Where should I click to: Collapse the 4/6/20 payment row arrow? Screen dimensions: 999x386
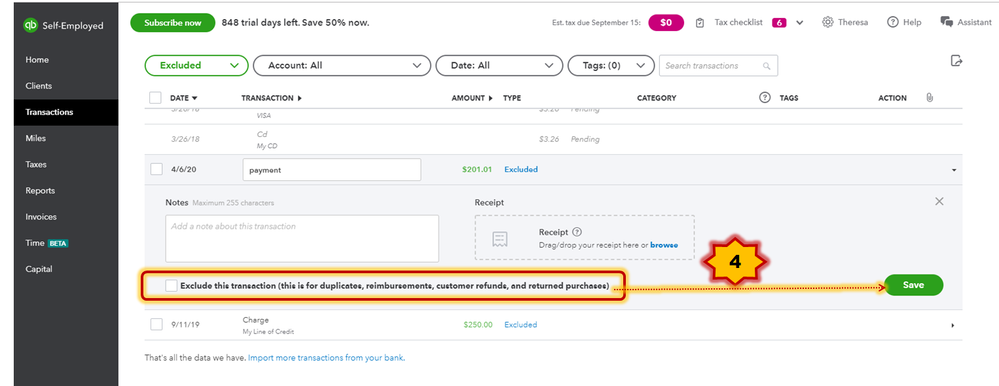pos(954,170)
